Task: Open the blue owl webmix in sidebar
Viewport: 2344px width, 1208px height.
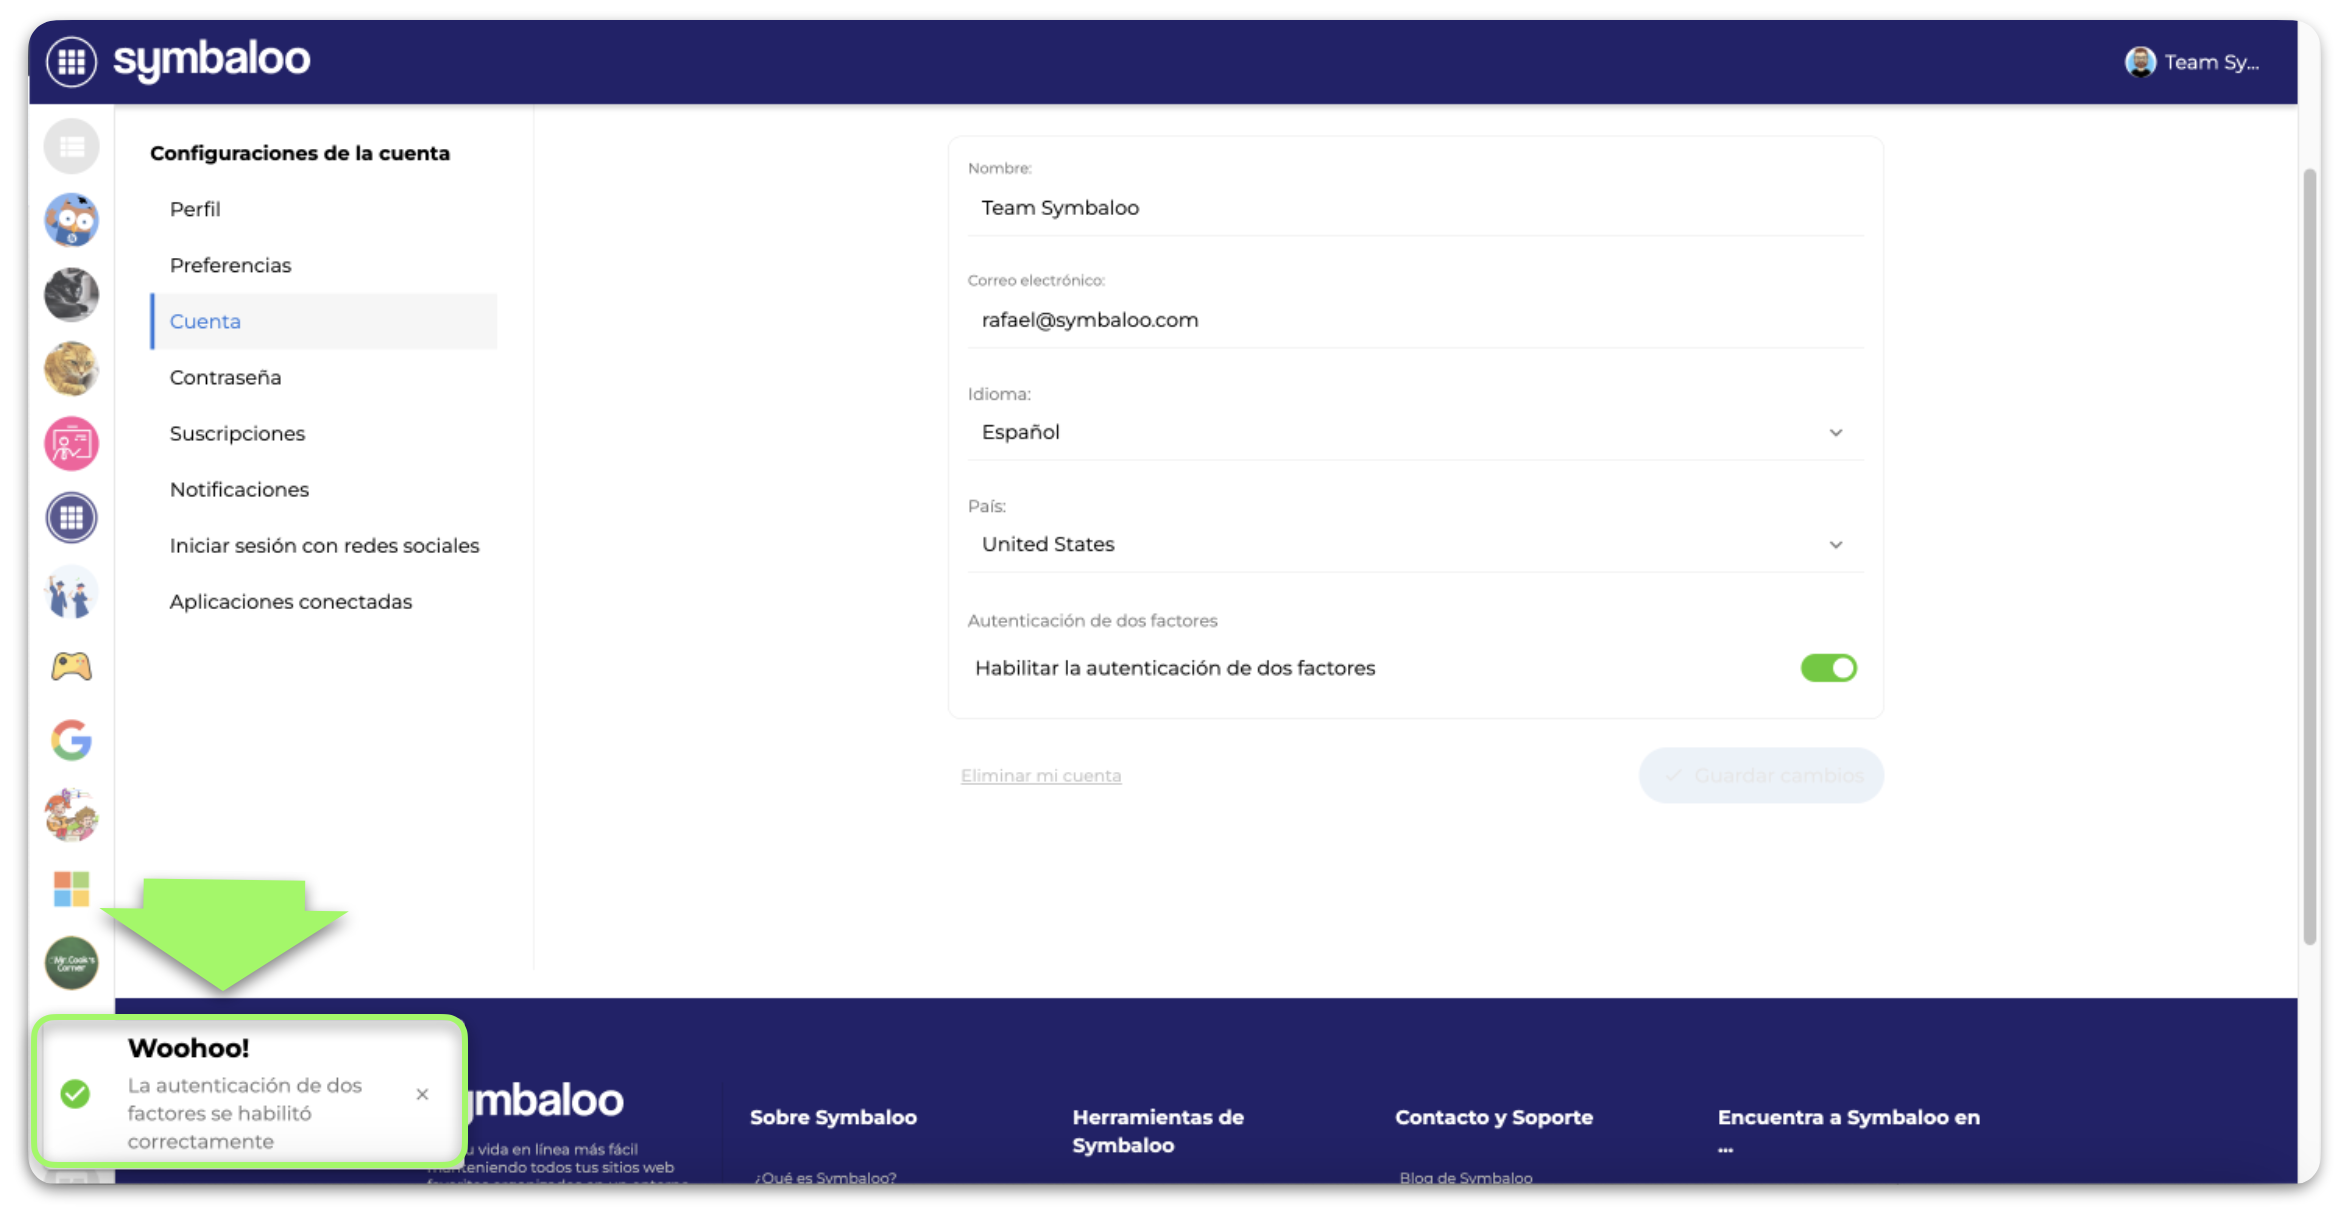Action: tap(72, 220)
